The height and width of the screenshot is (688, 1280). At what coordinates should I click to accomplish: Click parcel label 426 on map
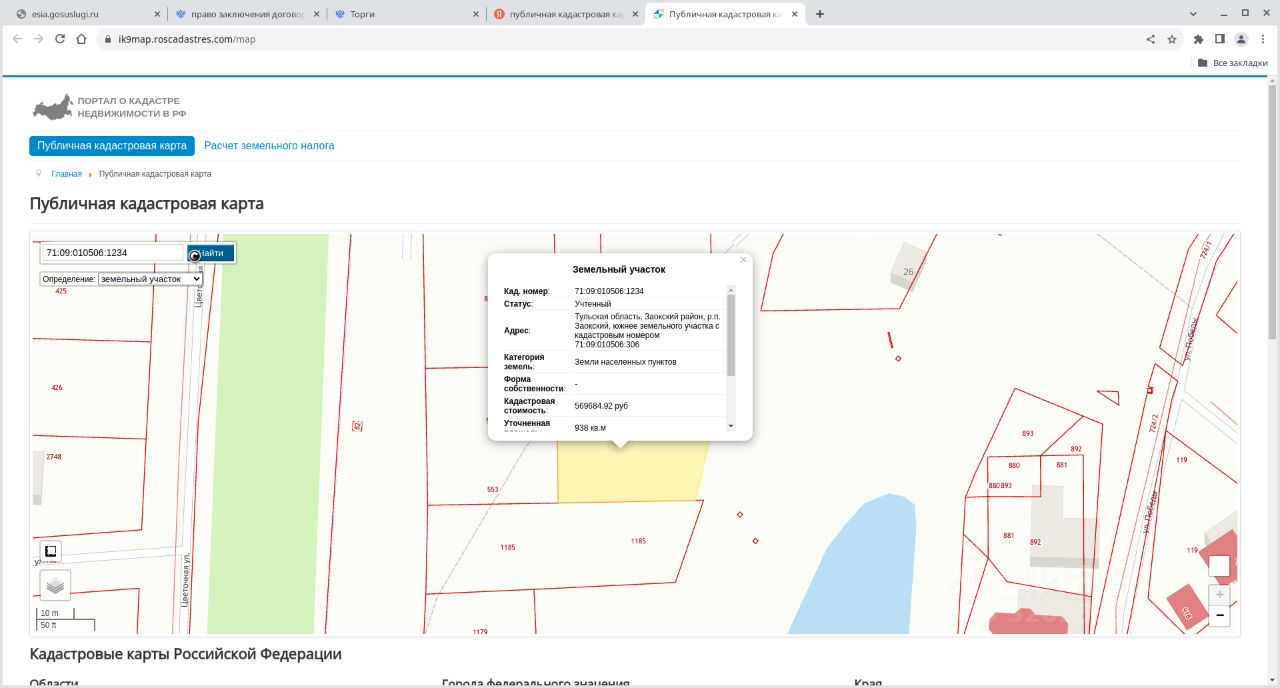56,388
